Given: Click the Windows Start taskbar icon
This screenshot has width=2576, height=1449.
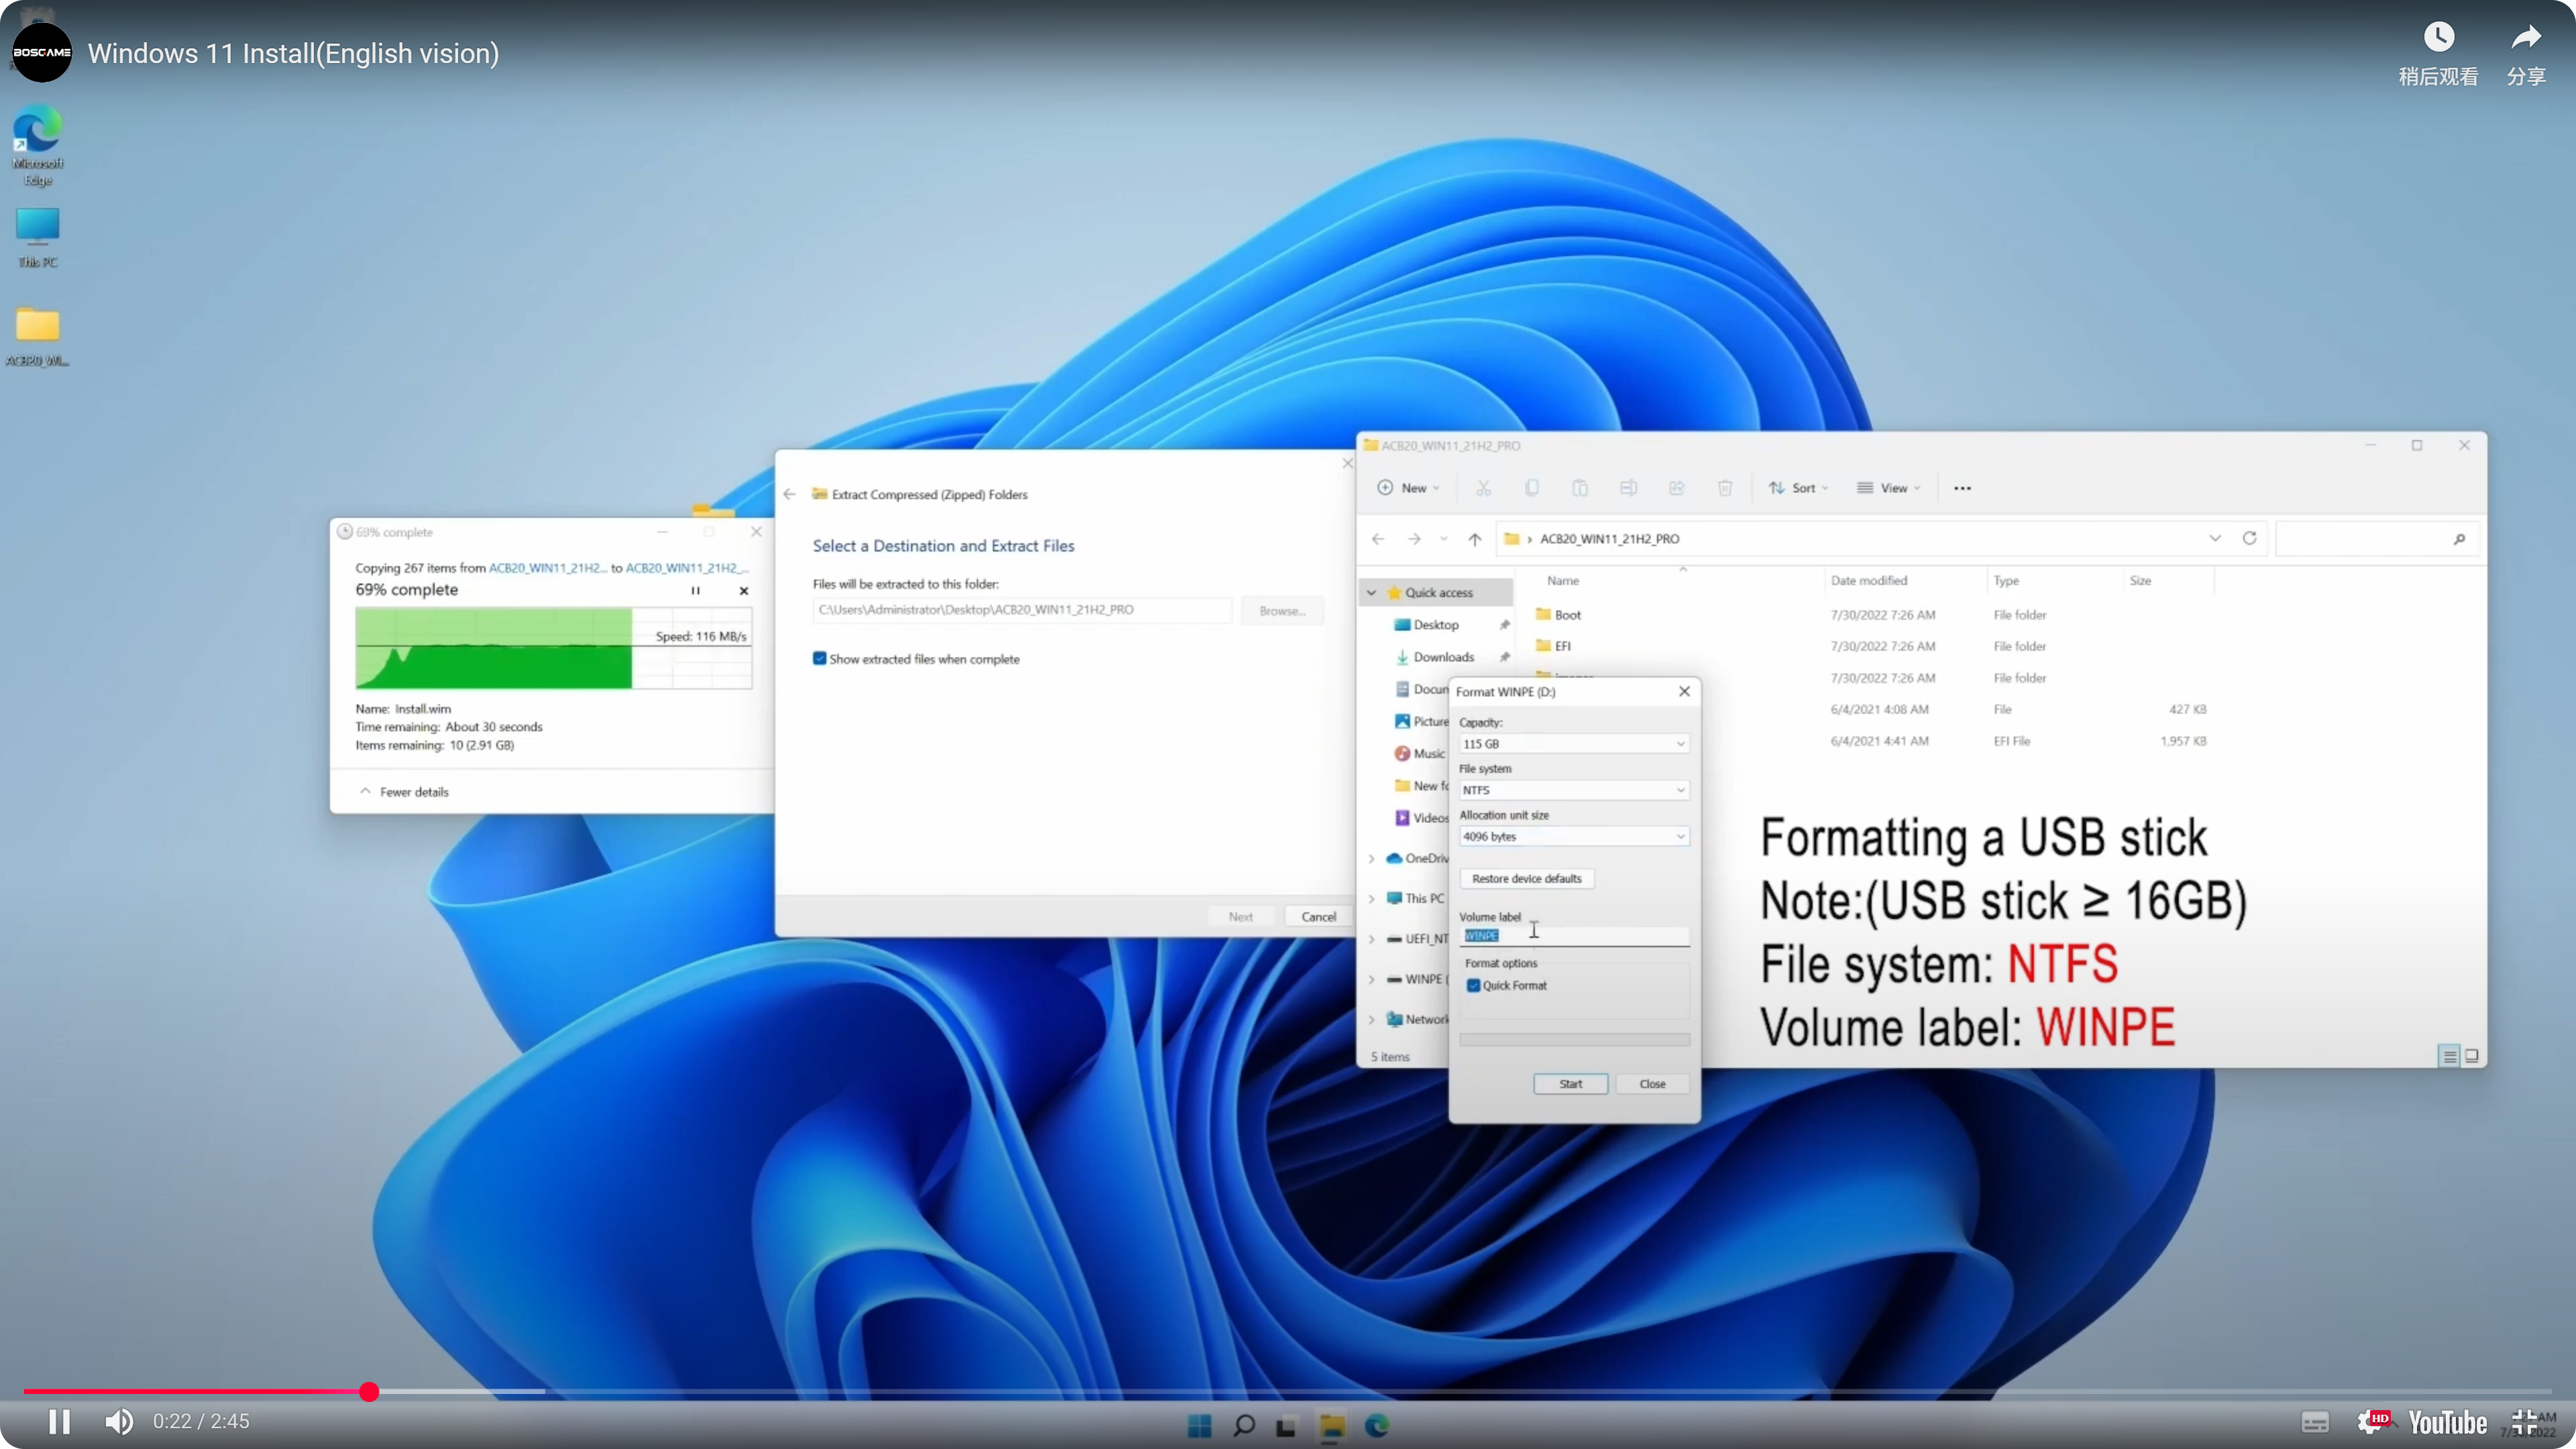Looking at the screenshot, I should pyautogui.click(x=1199, y=1426).
